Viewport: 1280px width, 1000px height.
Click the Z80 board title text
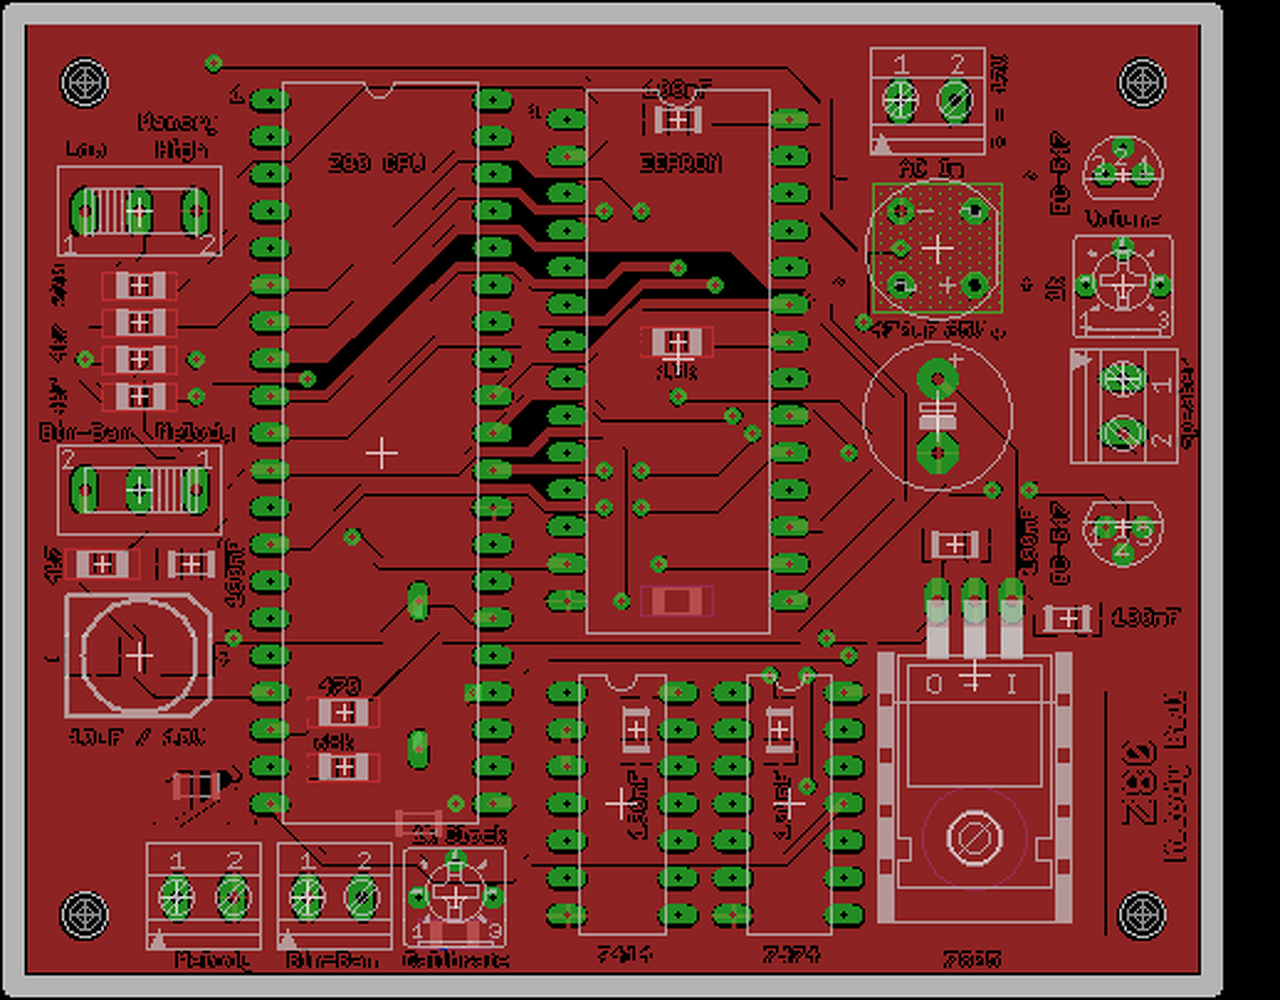click(1140, 780)
